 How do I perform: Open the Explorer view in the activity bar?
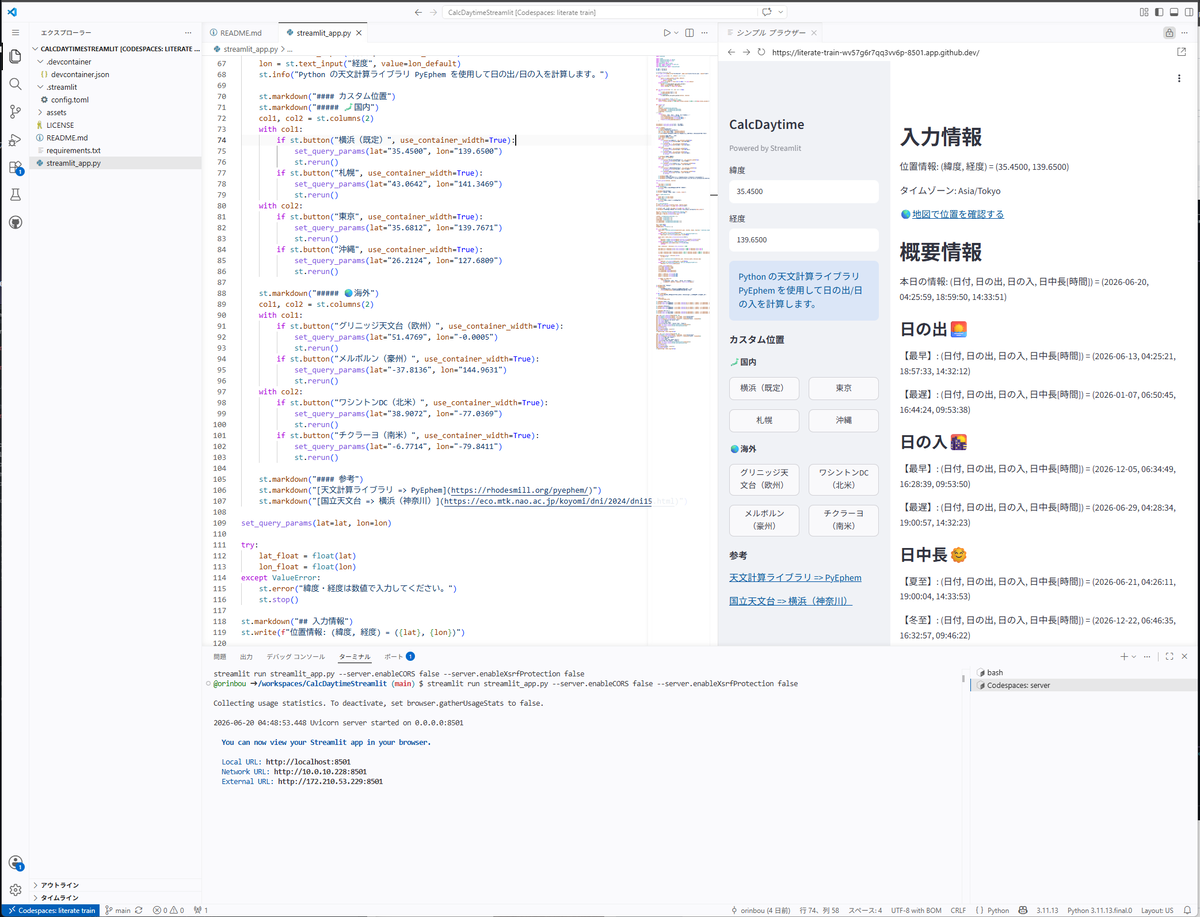15,56
